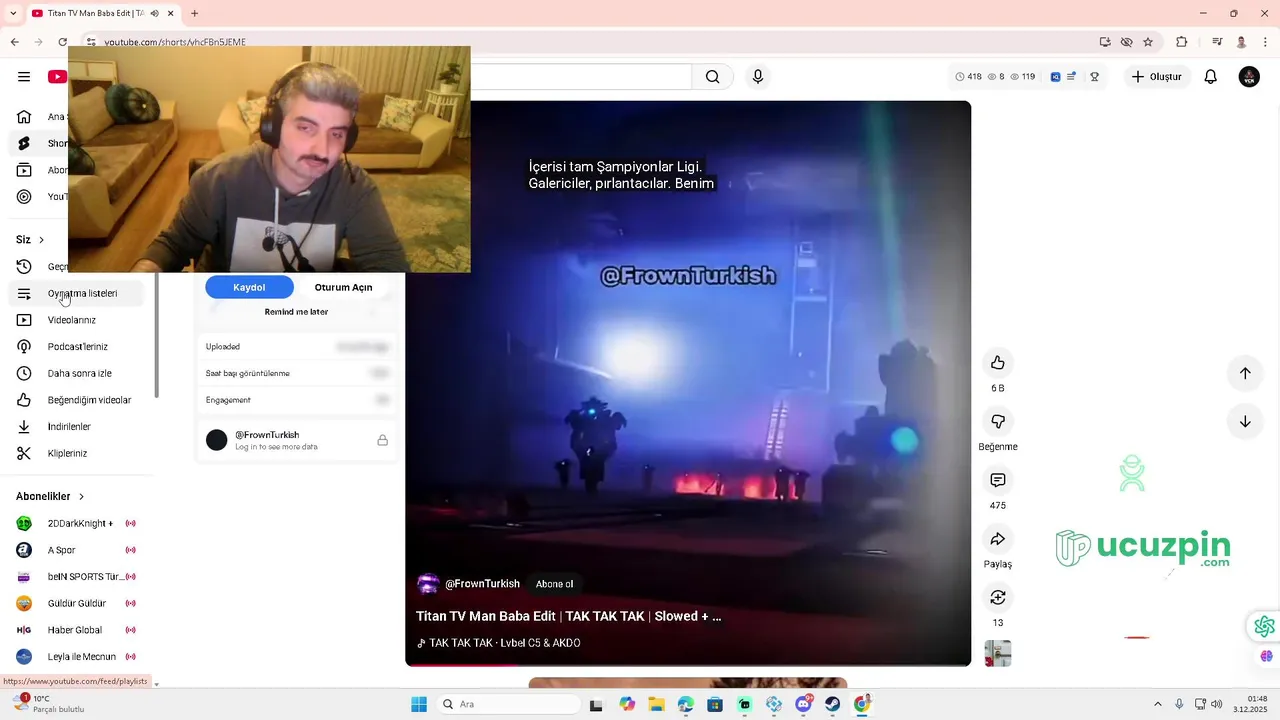The image size is (1280, 720).
Task: Open the Haber Global subscription
Action: click(x=77, y=630)
